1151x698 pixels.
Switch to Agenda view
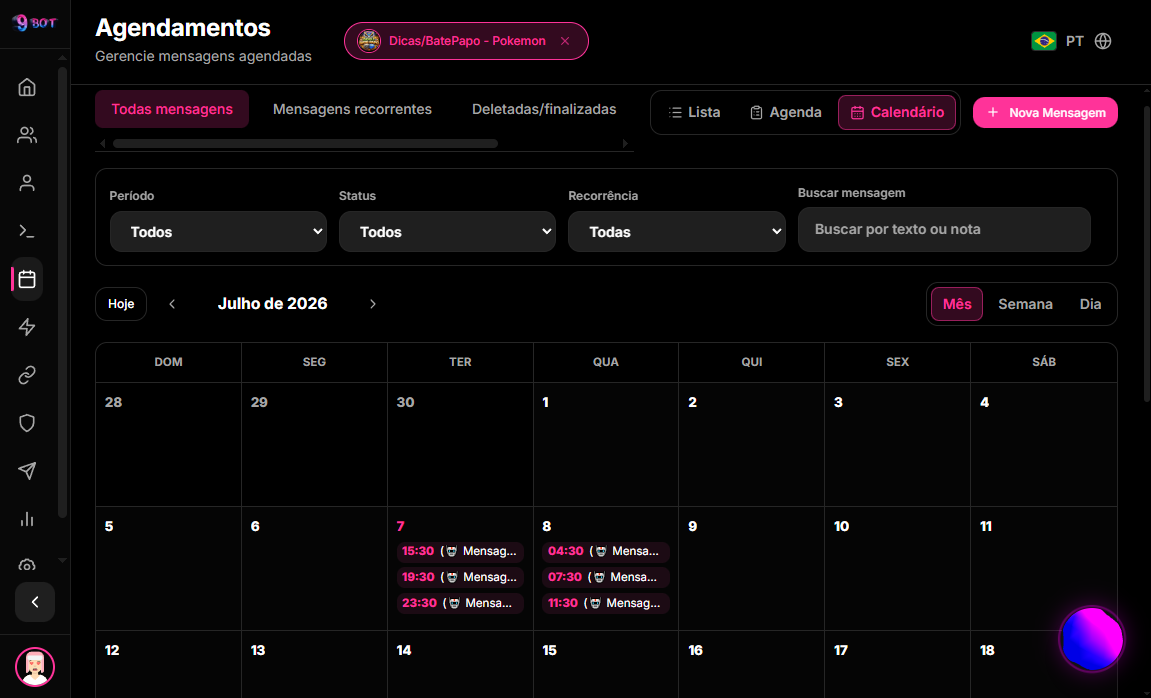(785, 112)
